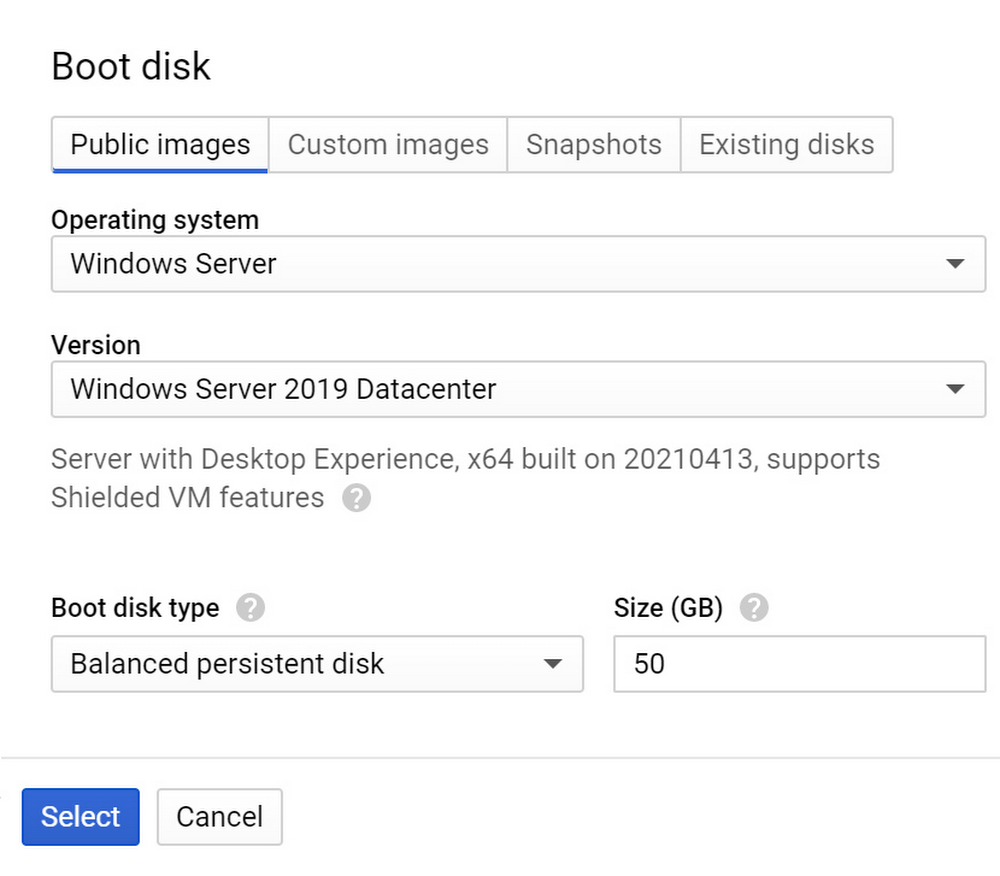Open the Existing disks tab

click(x=786, y=145)
